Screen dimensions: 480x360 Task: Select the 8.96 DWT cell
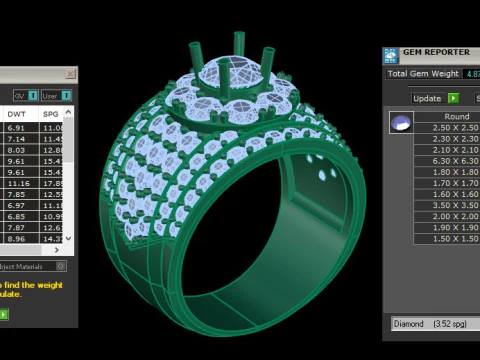21,239
